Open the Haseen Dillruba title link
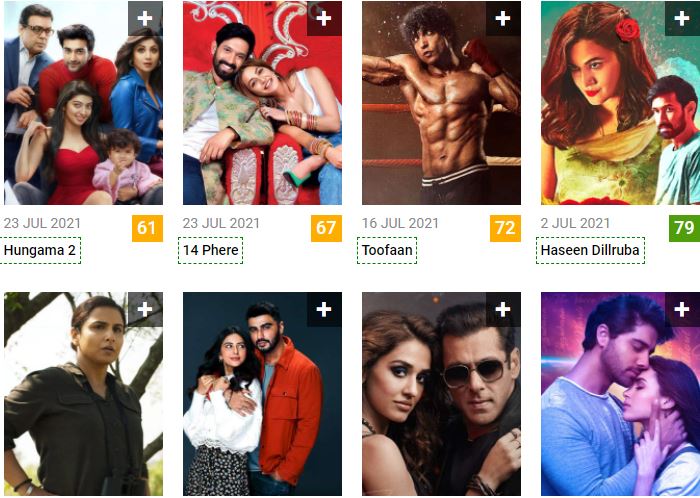 pos(590,250)
